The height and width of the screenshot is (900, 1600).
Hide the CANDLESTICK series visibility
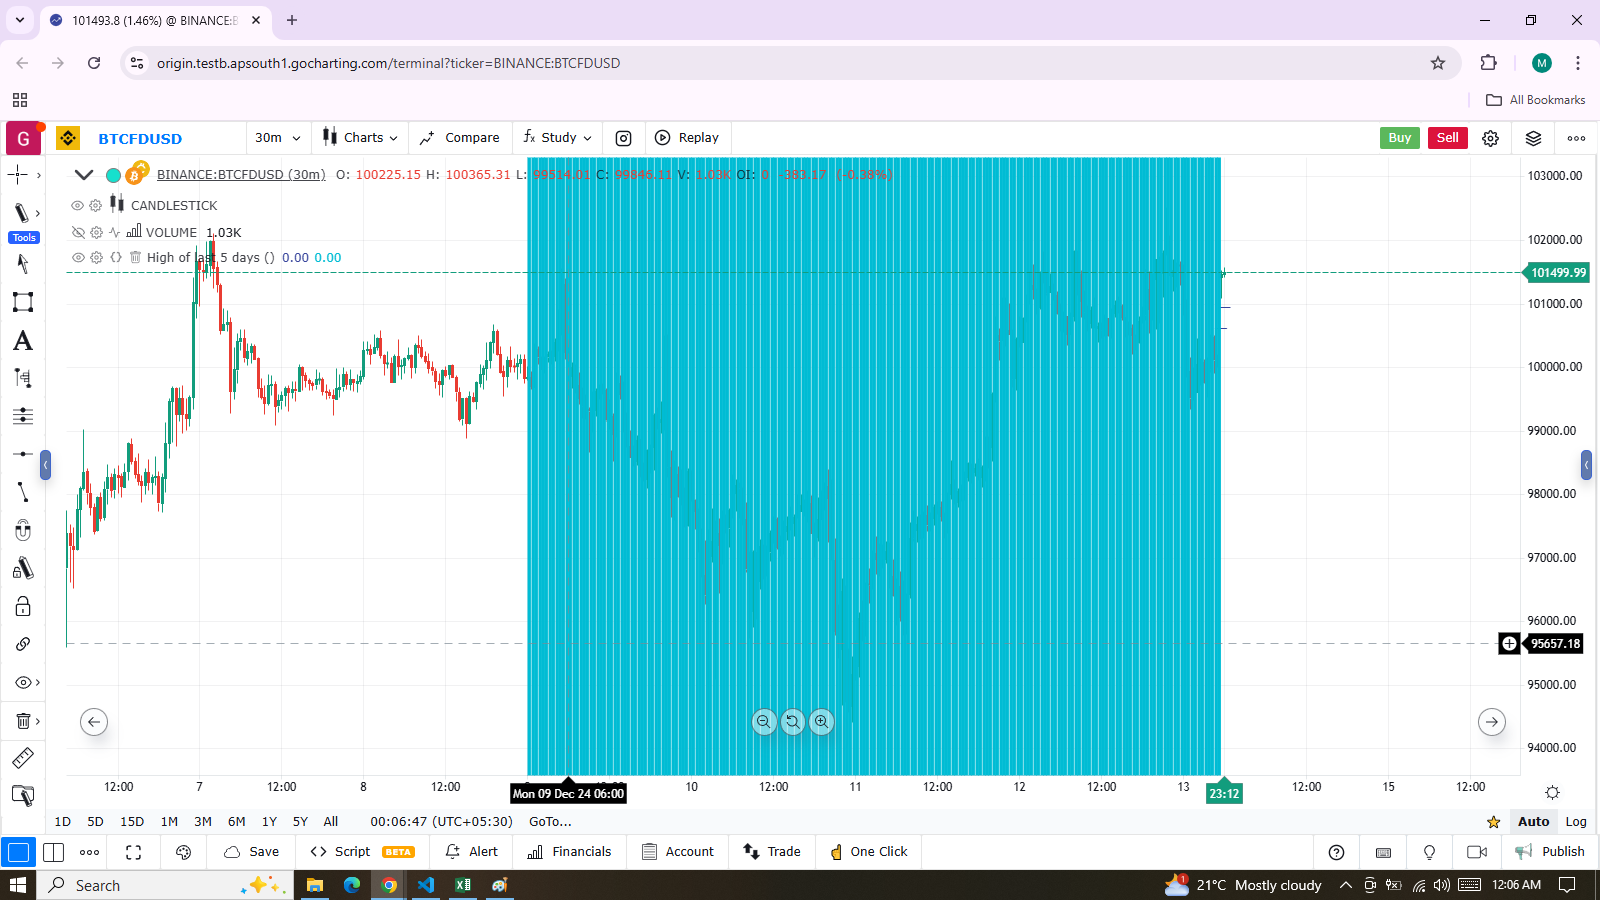[x=77, y=205]
